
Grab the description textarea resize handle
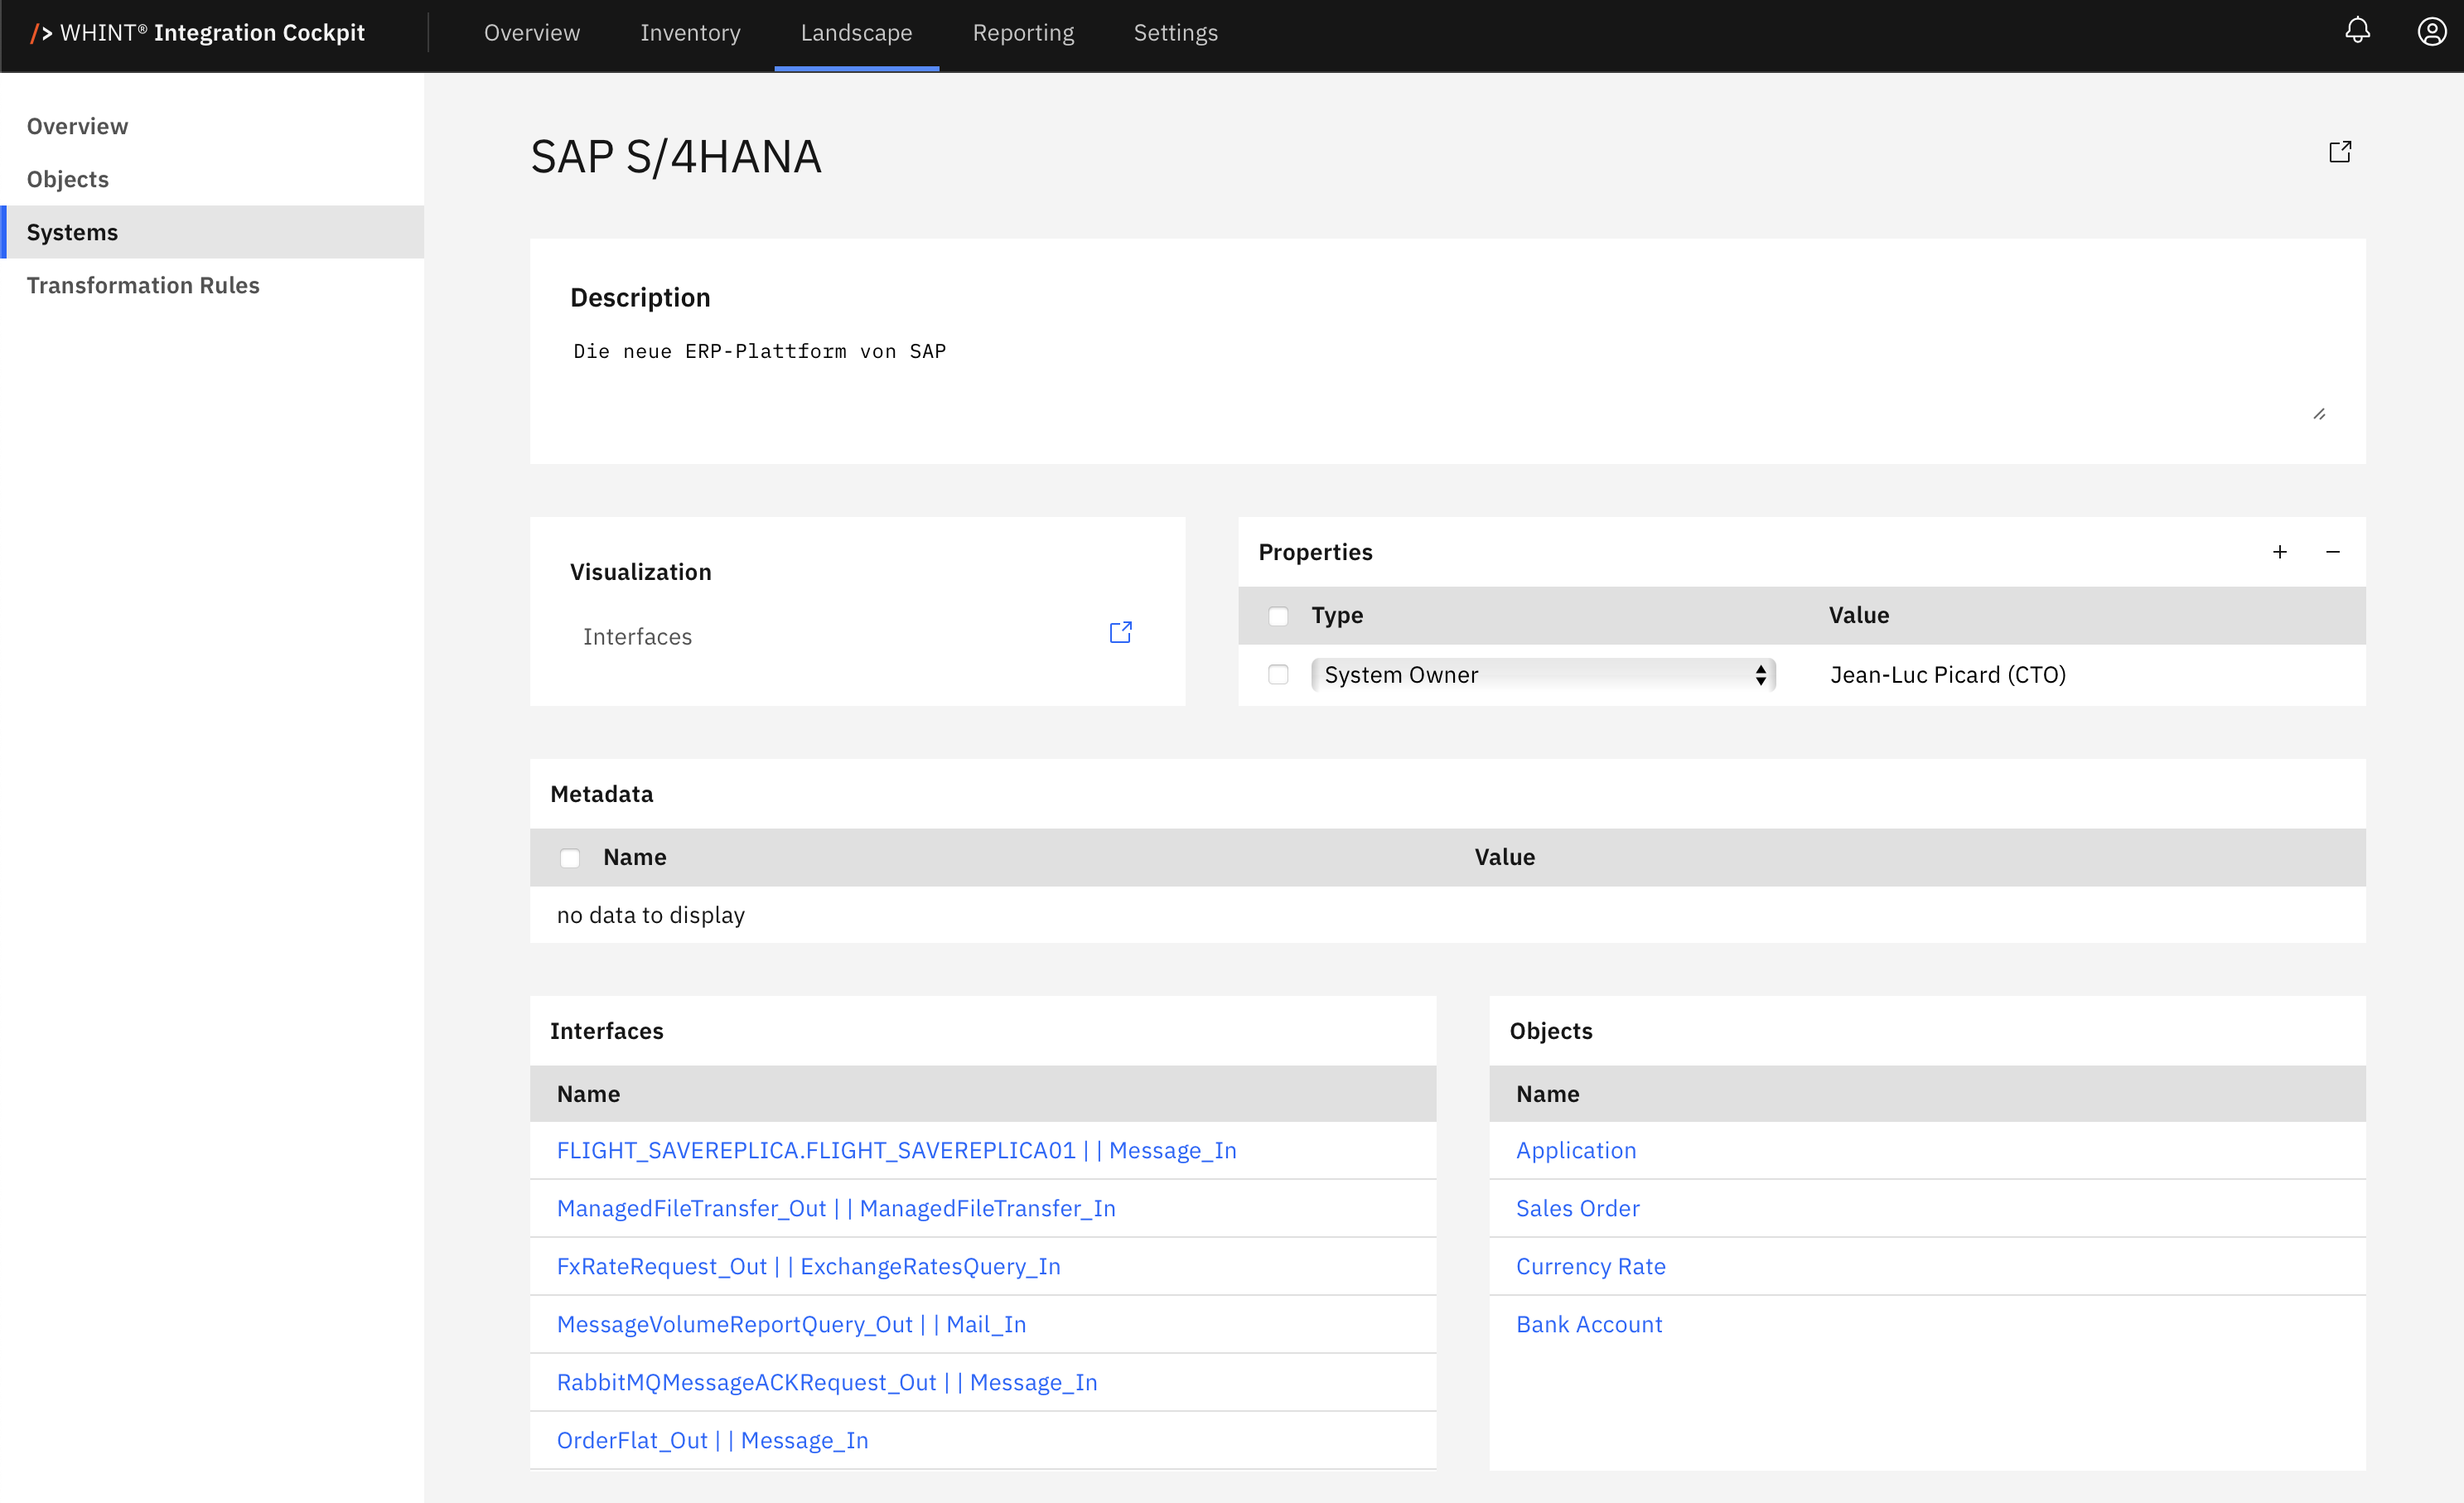coord(2319,414)
